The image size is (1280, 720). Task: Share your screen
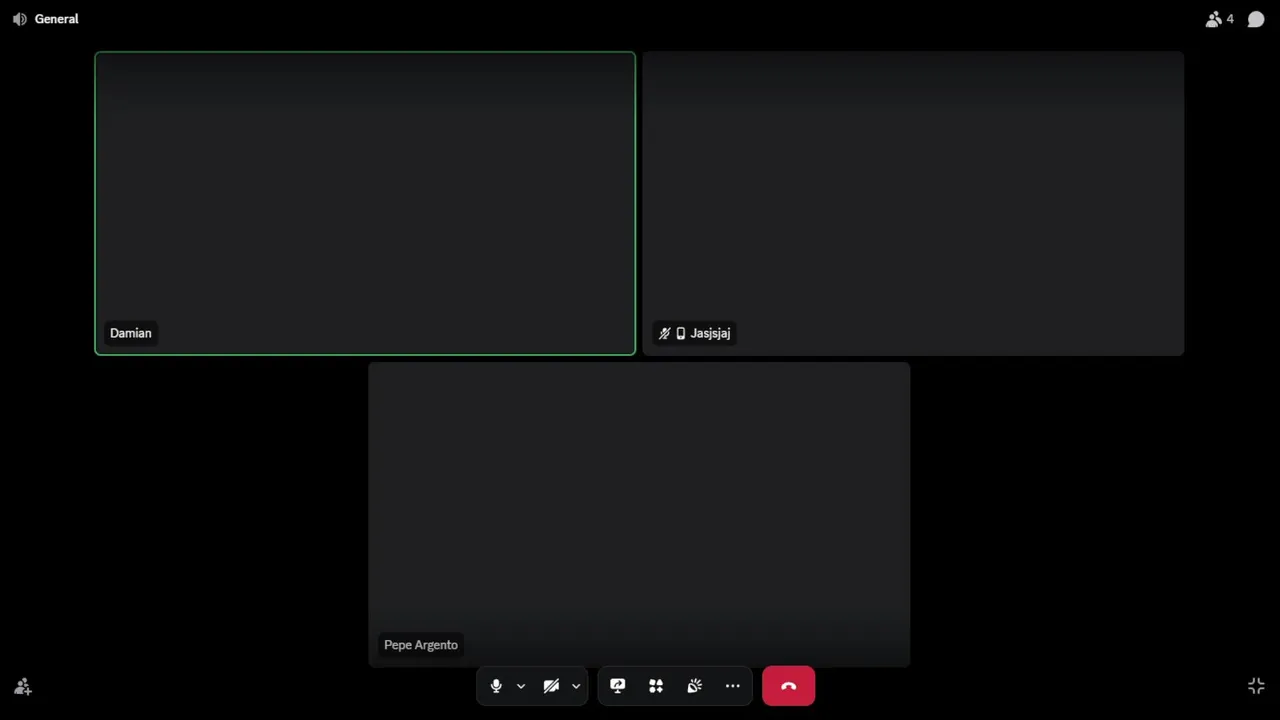[x=618, y=686]
